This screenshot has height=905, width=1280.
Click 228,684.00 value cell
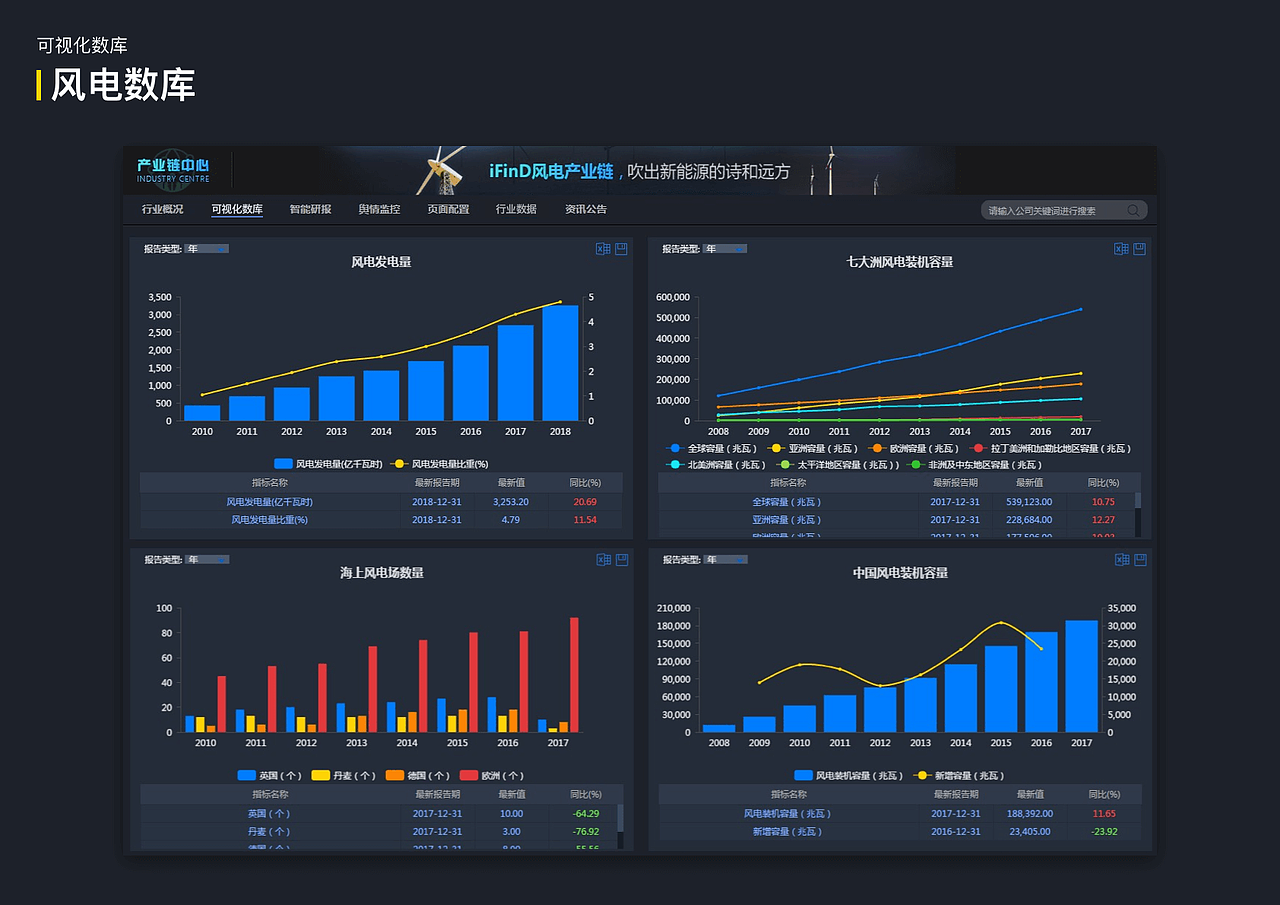pos(1029,520)
